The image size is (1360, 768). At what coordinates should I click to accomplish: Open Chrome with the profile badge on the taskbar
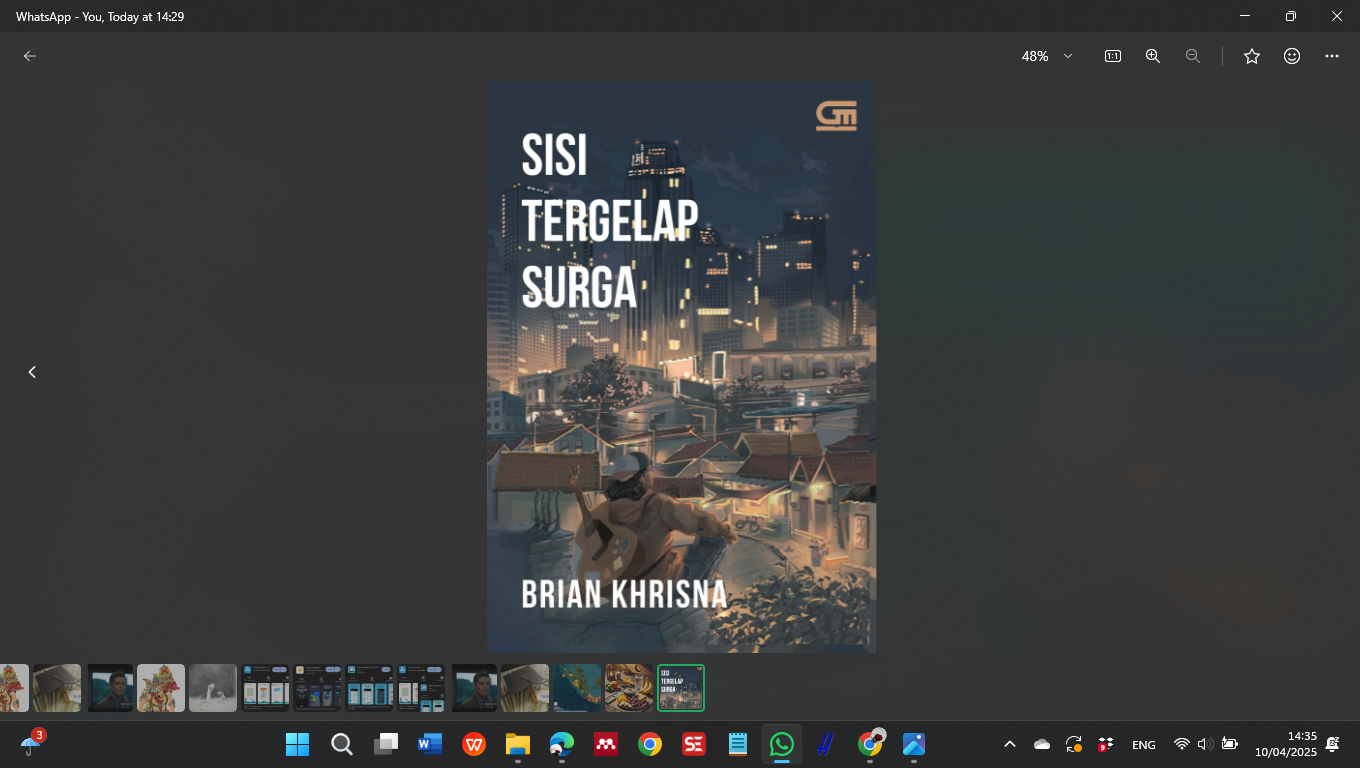[870, 744]
